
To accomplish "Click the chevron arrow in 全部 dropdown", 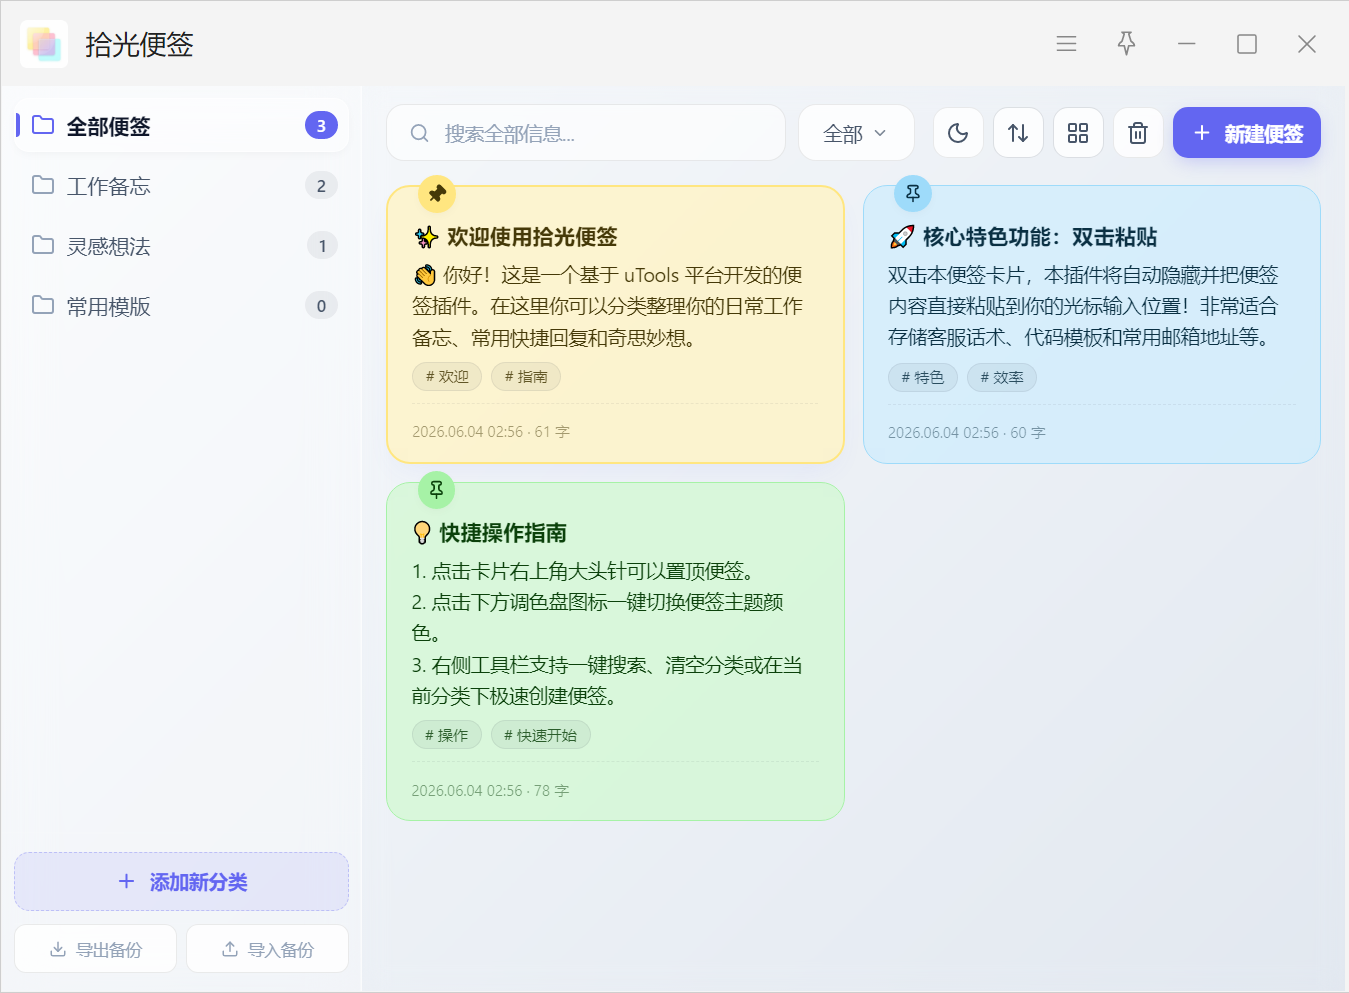I will pos(880,133).
